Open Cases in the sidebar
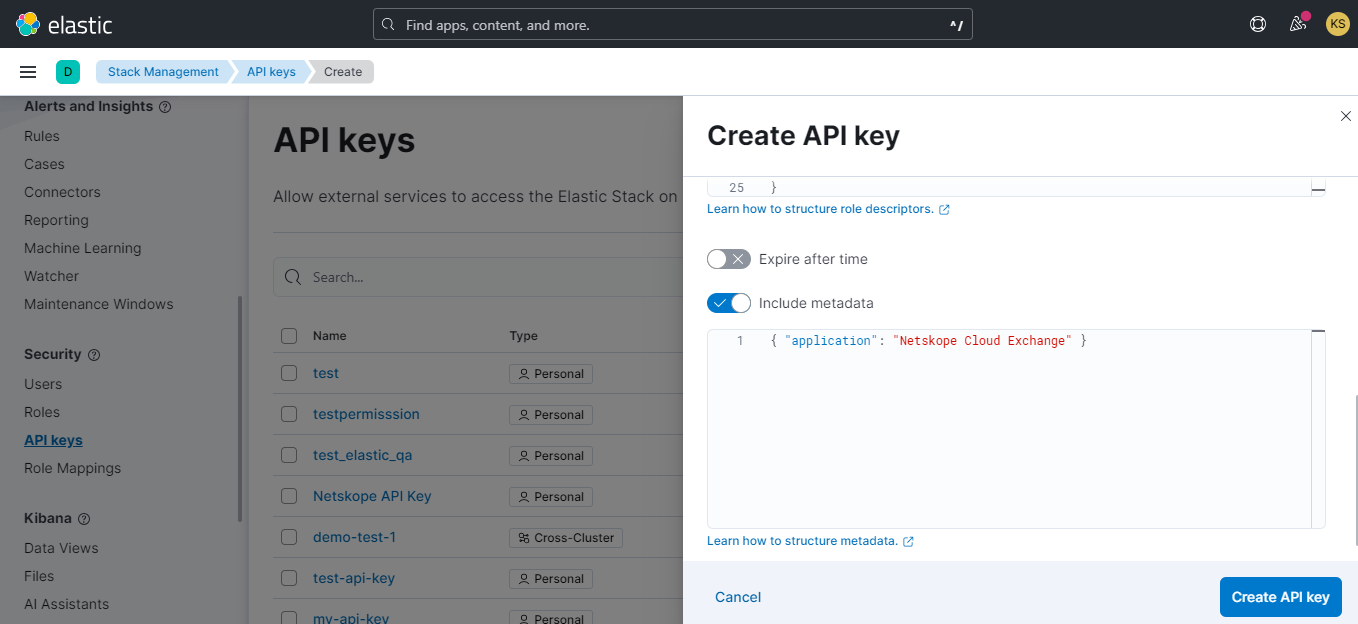The height and width of the screenshot is (624, 1358). click(x=44, y=164)
